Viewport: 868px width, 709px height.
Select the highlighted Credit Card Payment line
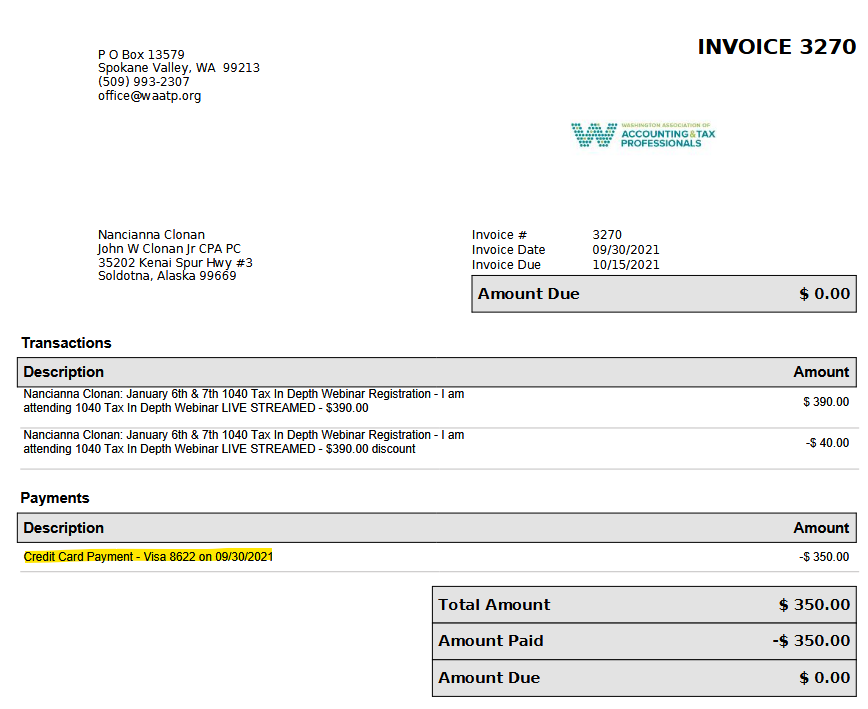click(148, 556)
